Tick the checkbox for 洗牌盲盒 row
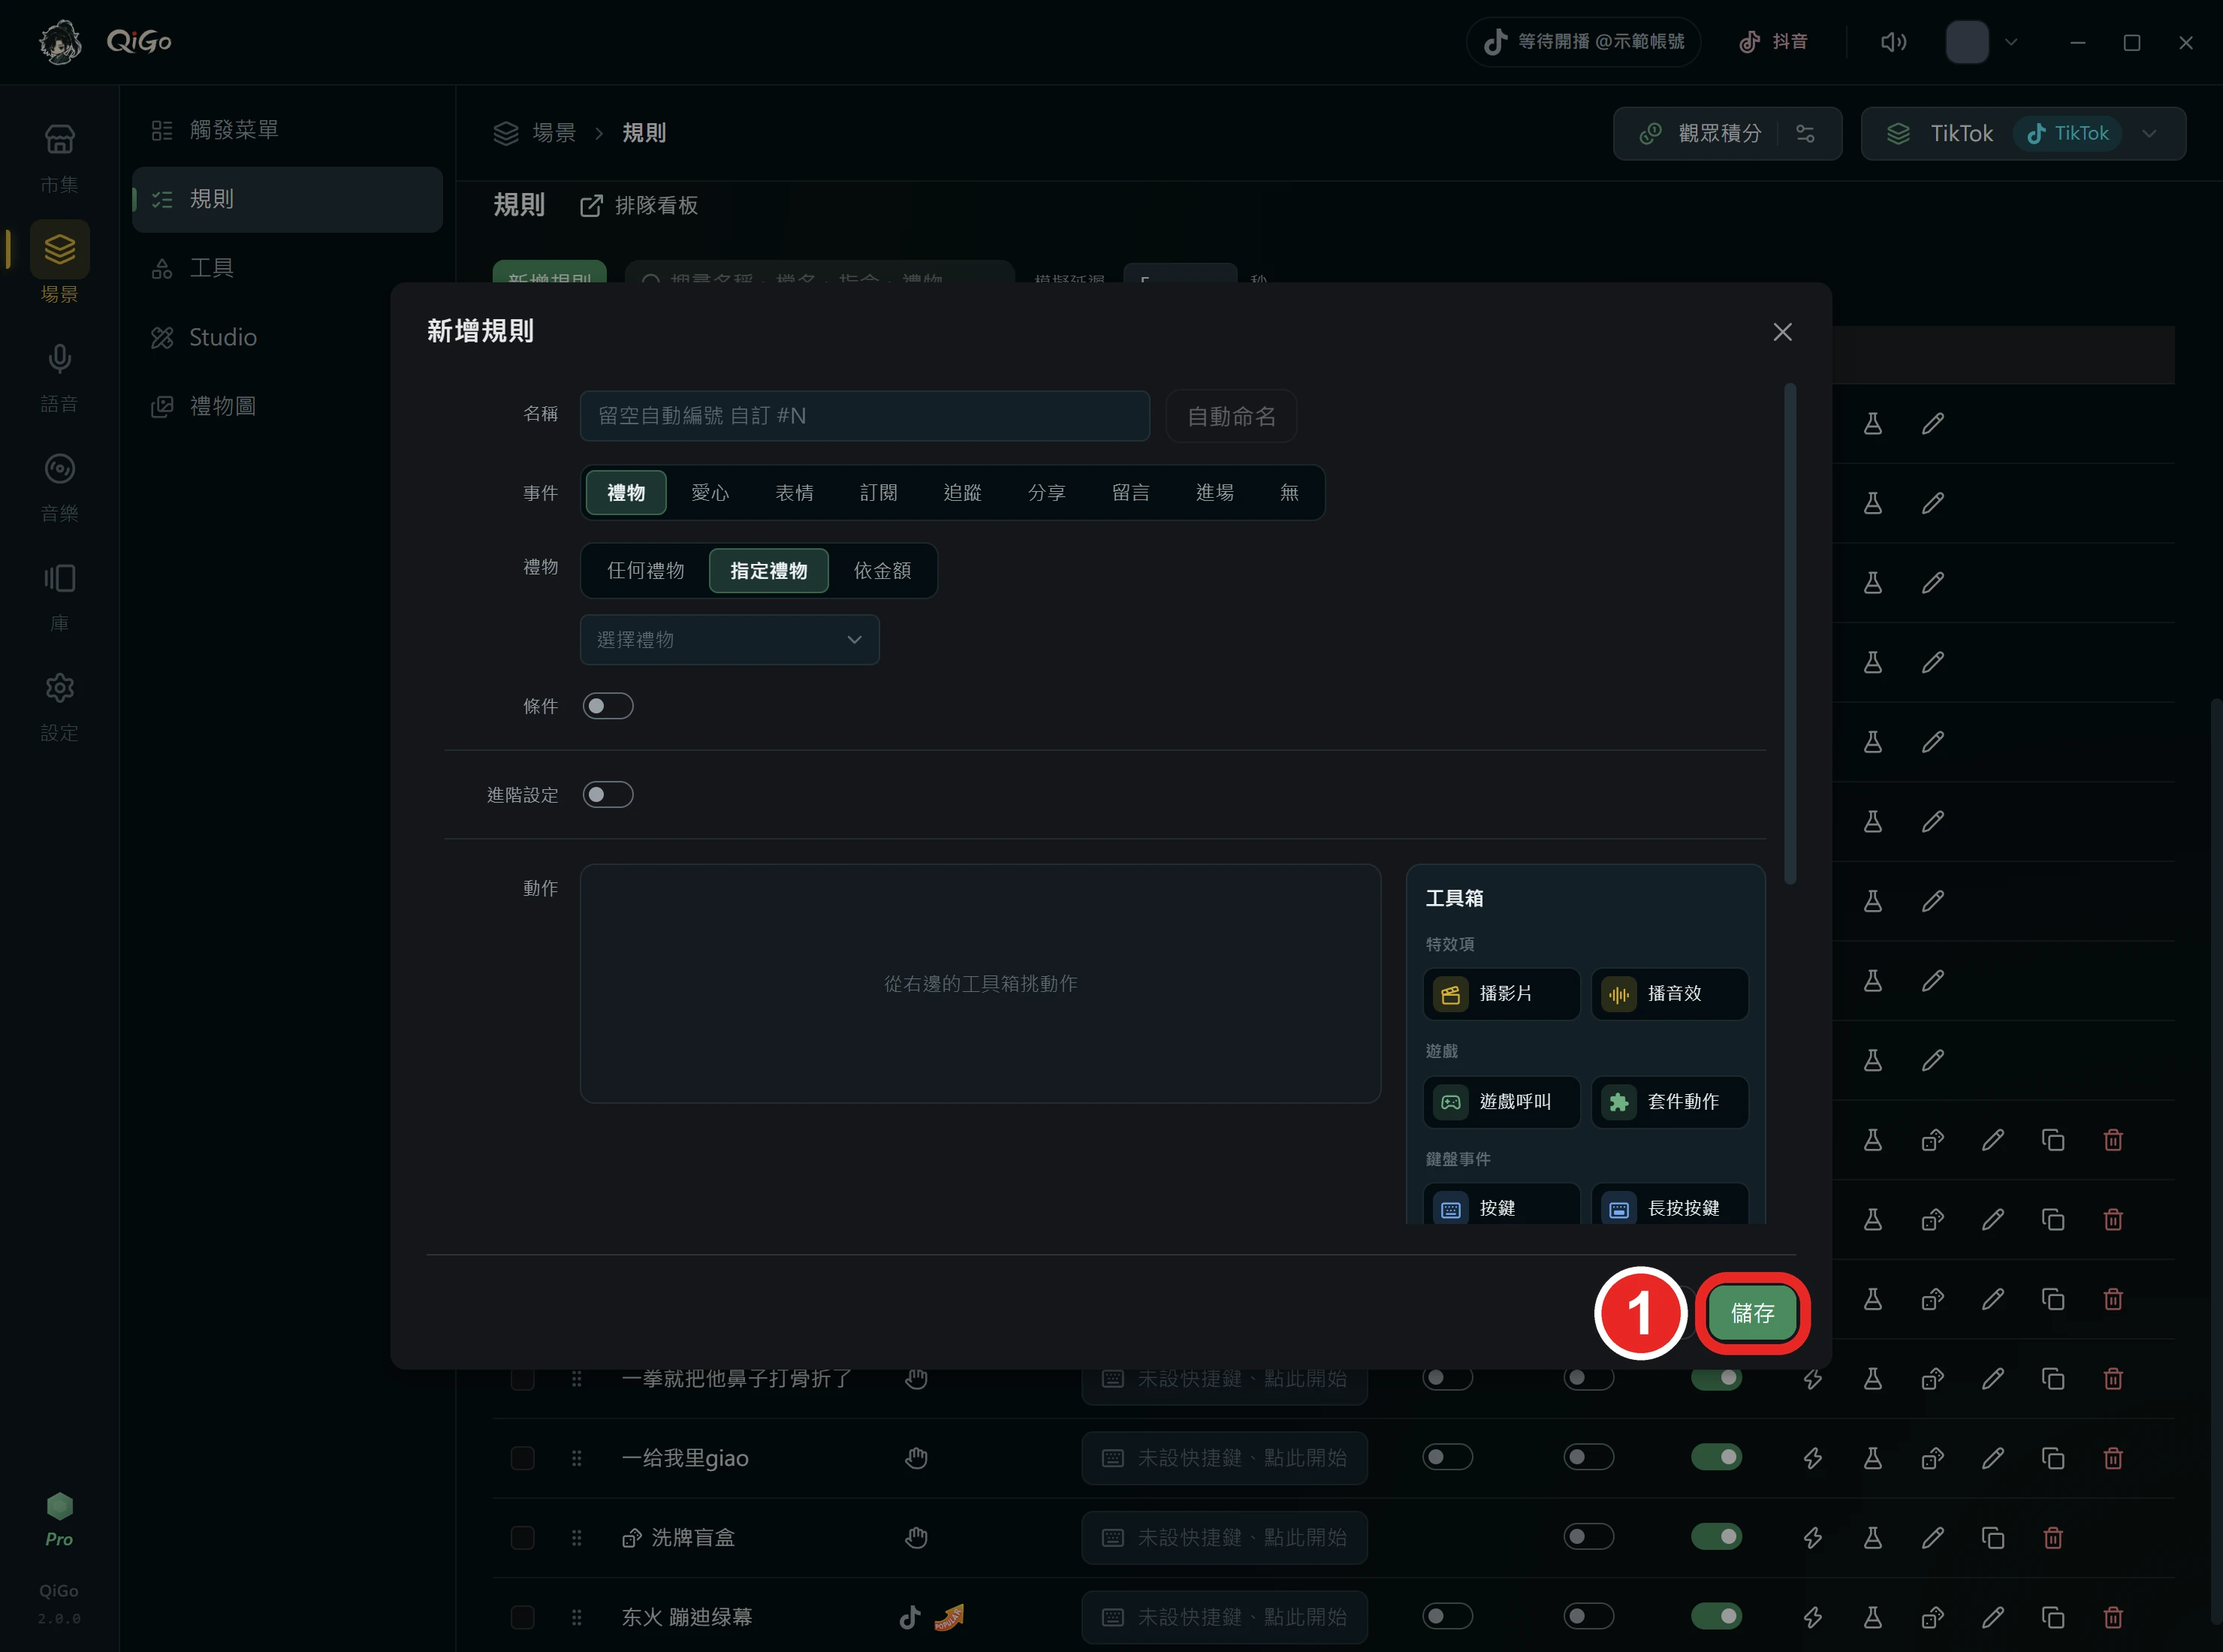This screenshot has width=2223, height=1652. [522, 1537]
